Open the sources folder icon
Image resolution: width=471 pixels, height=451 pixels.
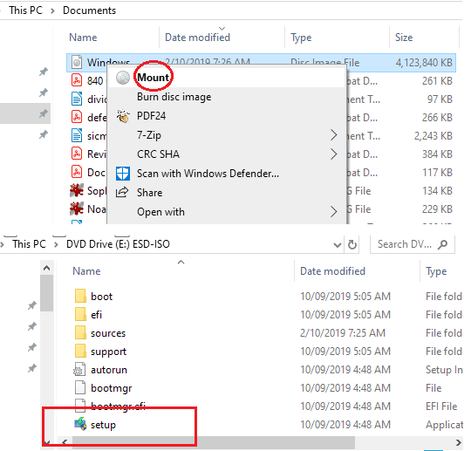pyautogui.click(x=80, y=333)
